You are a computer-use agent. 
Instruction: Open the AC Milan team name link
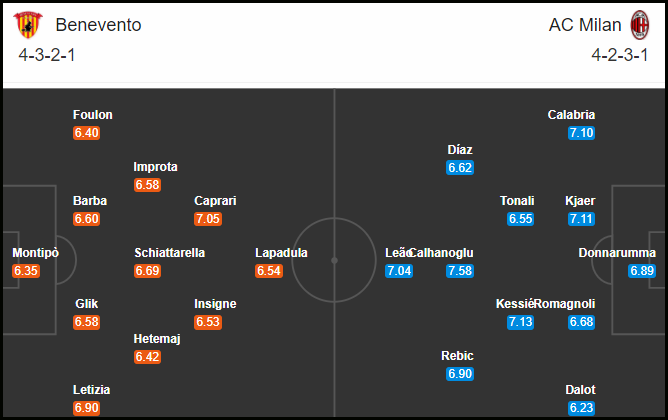pyautogui.click(x=585, y=25)
